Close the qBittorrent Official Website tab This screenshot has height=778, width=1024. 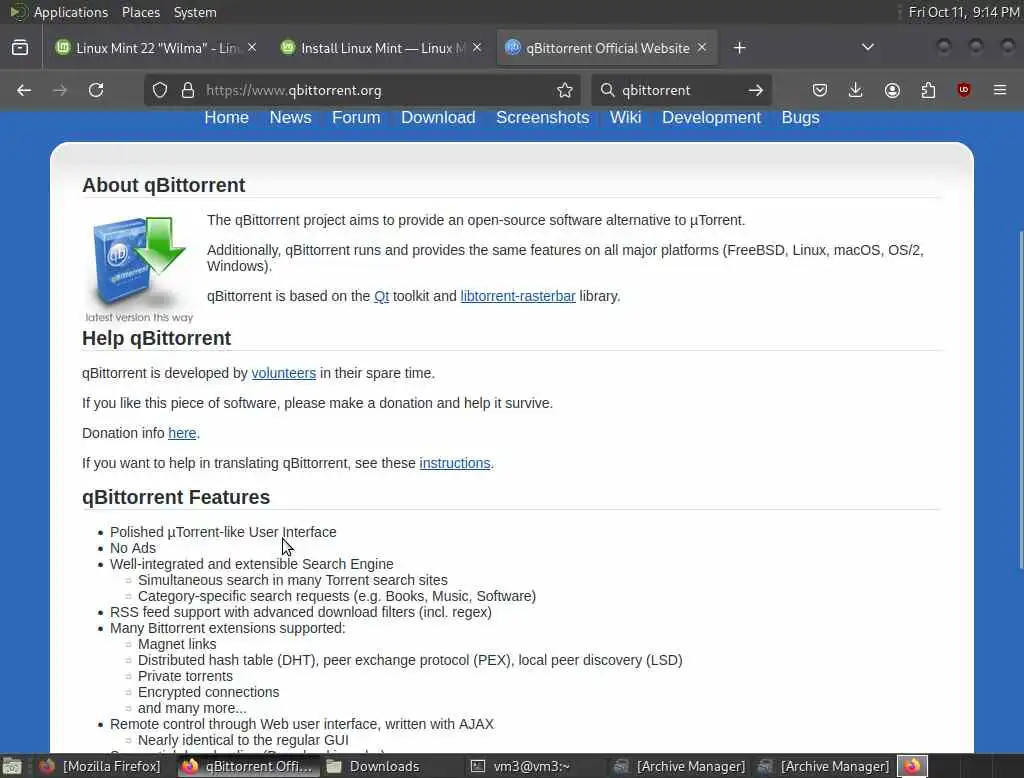(702, 48)
